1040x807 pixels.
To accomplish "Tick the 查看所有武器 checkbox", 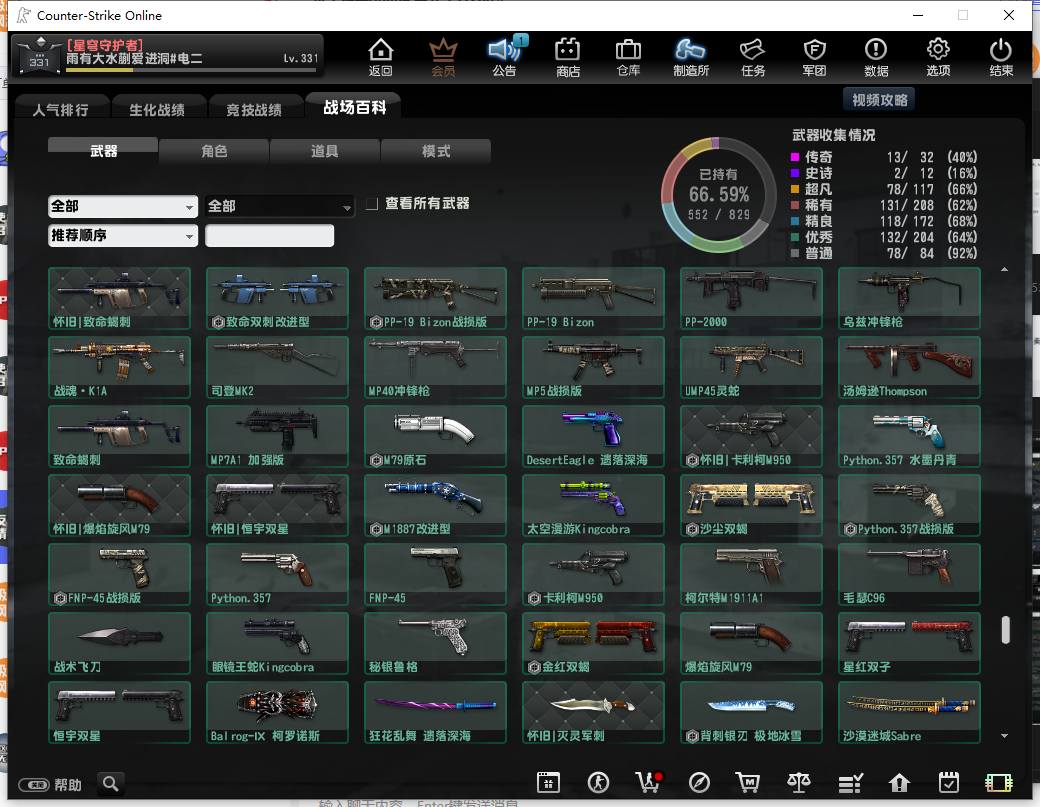I will [372, 204].
